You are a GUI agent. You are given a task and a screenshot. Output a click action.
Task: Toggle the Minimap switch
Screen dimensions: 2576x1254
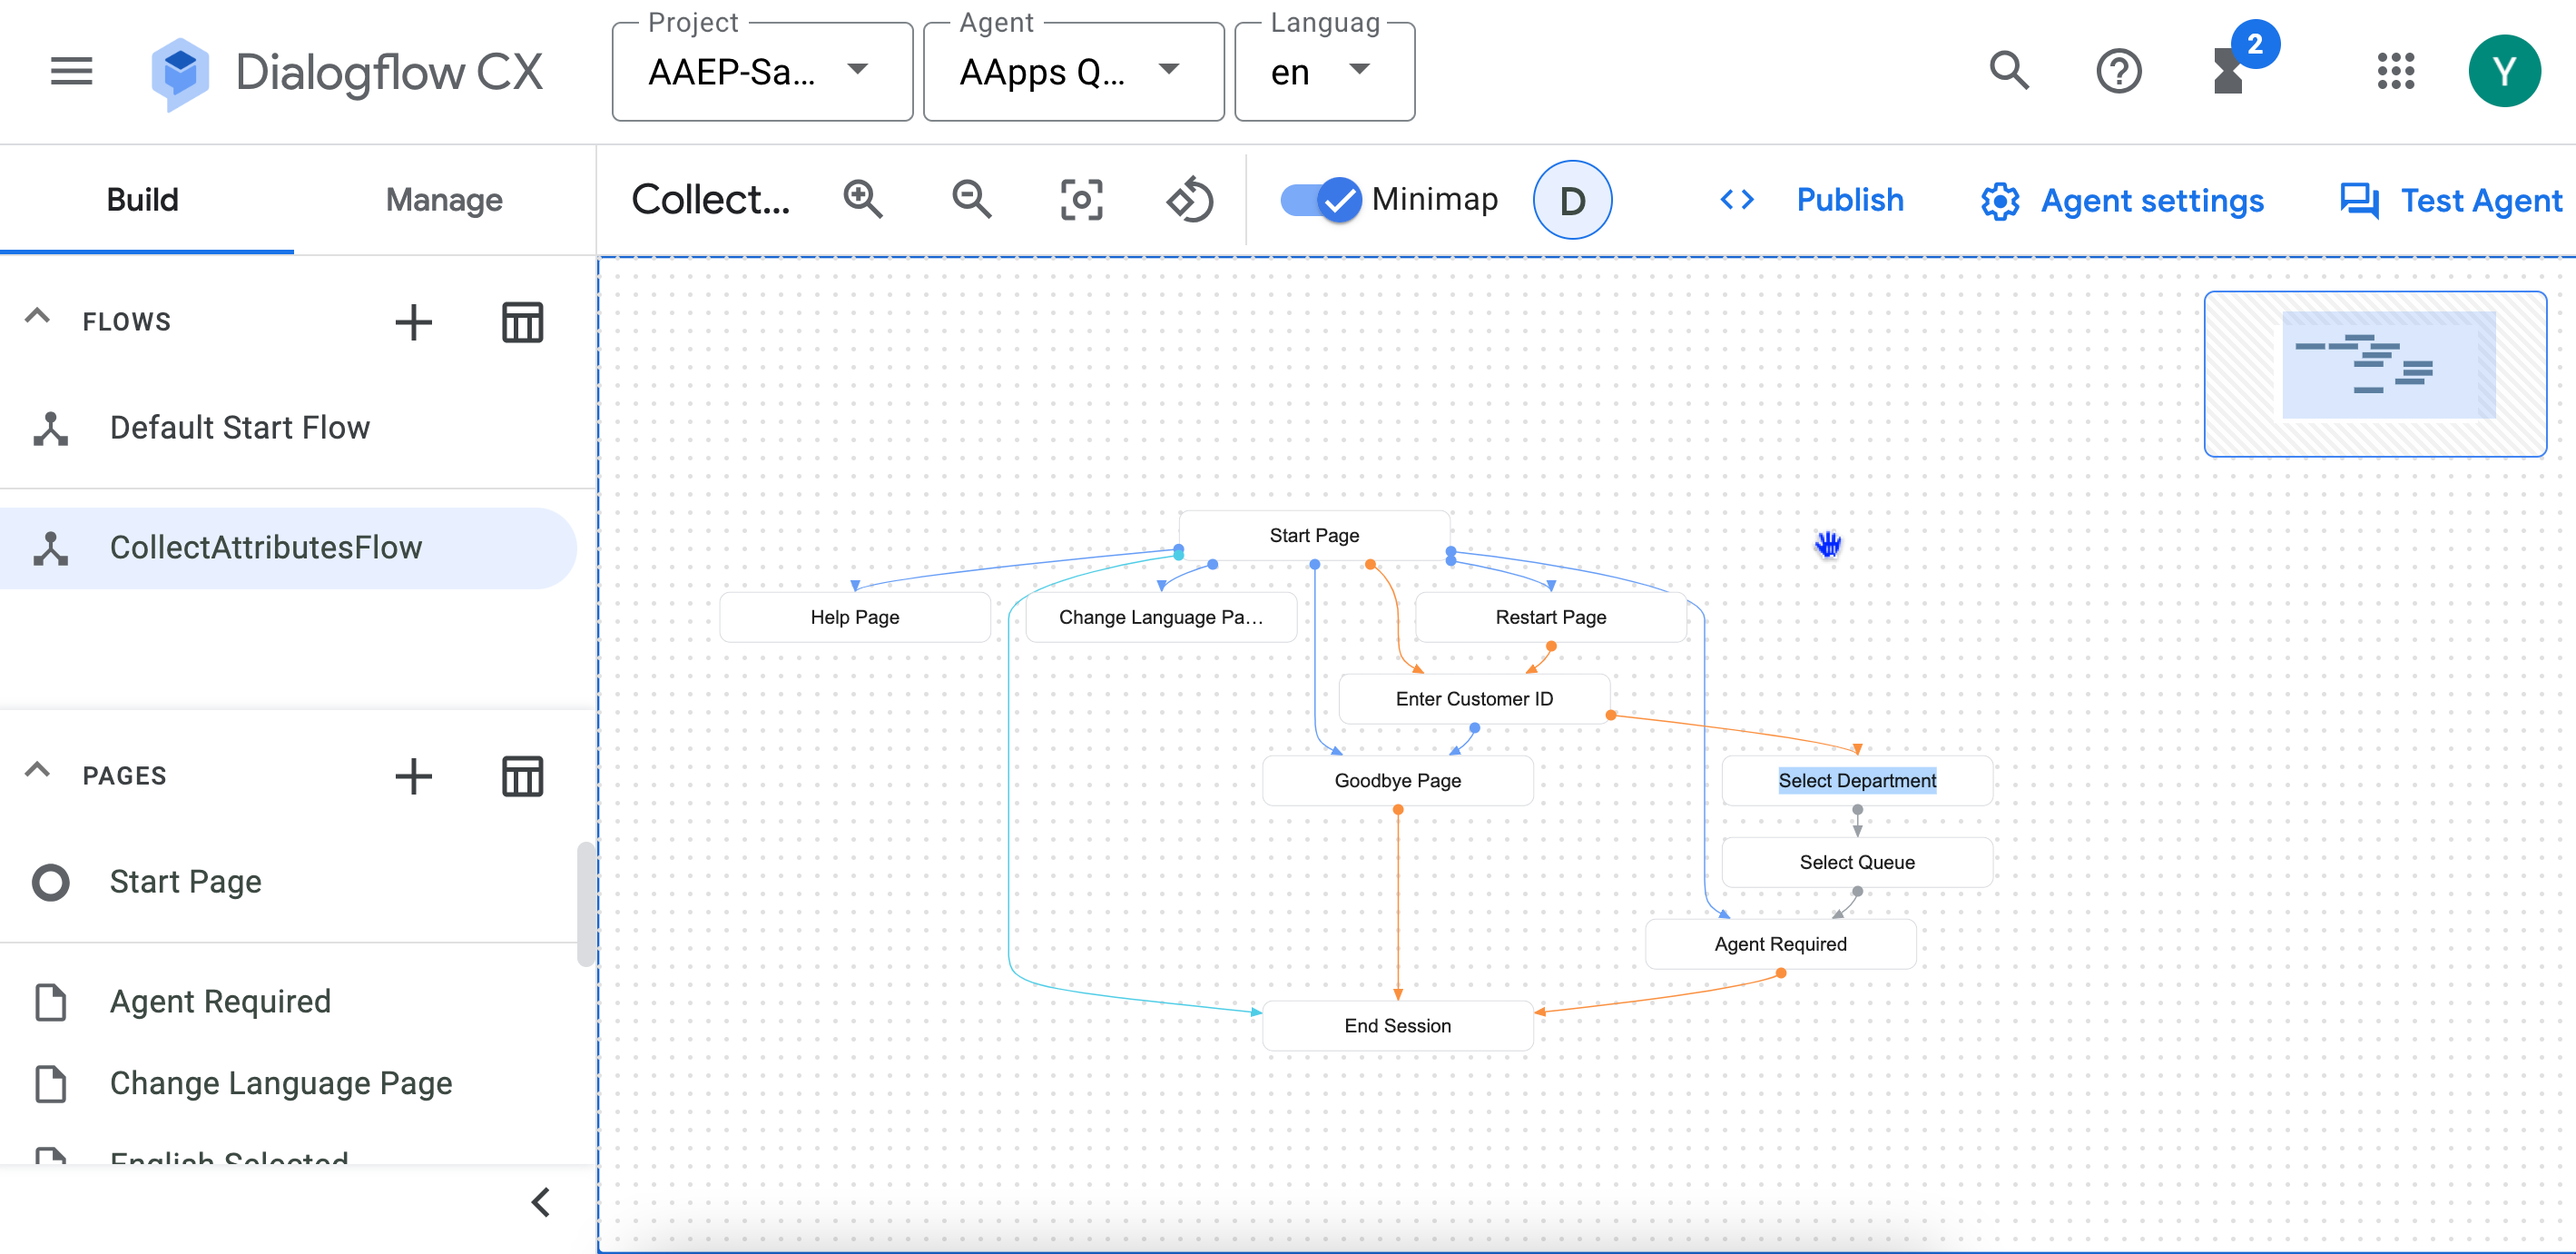(x=1320, y=200)
